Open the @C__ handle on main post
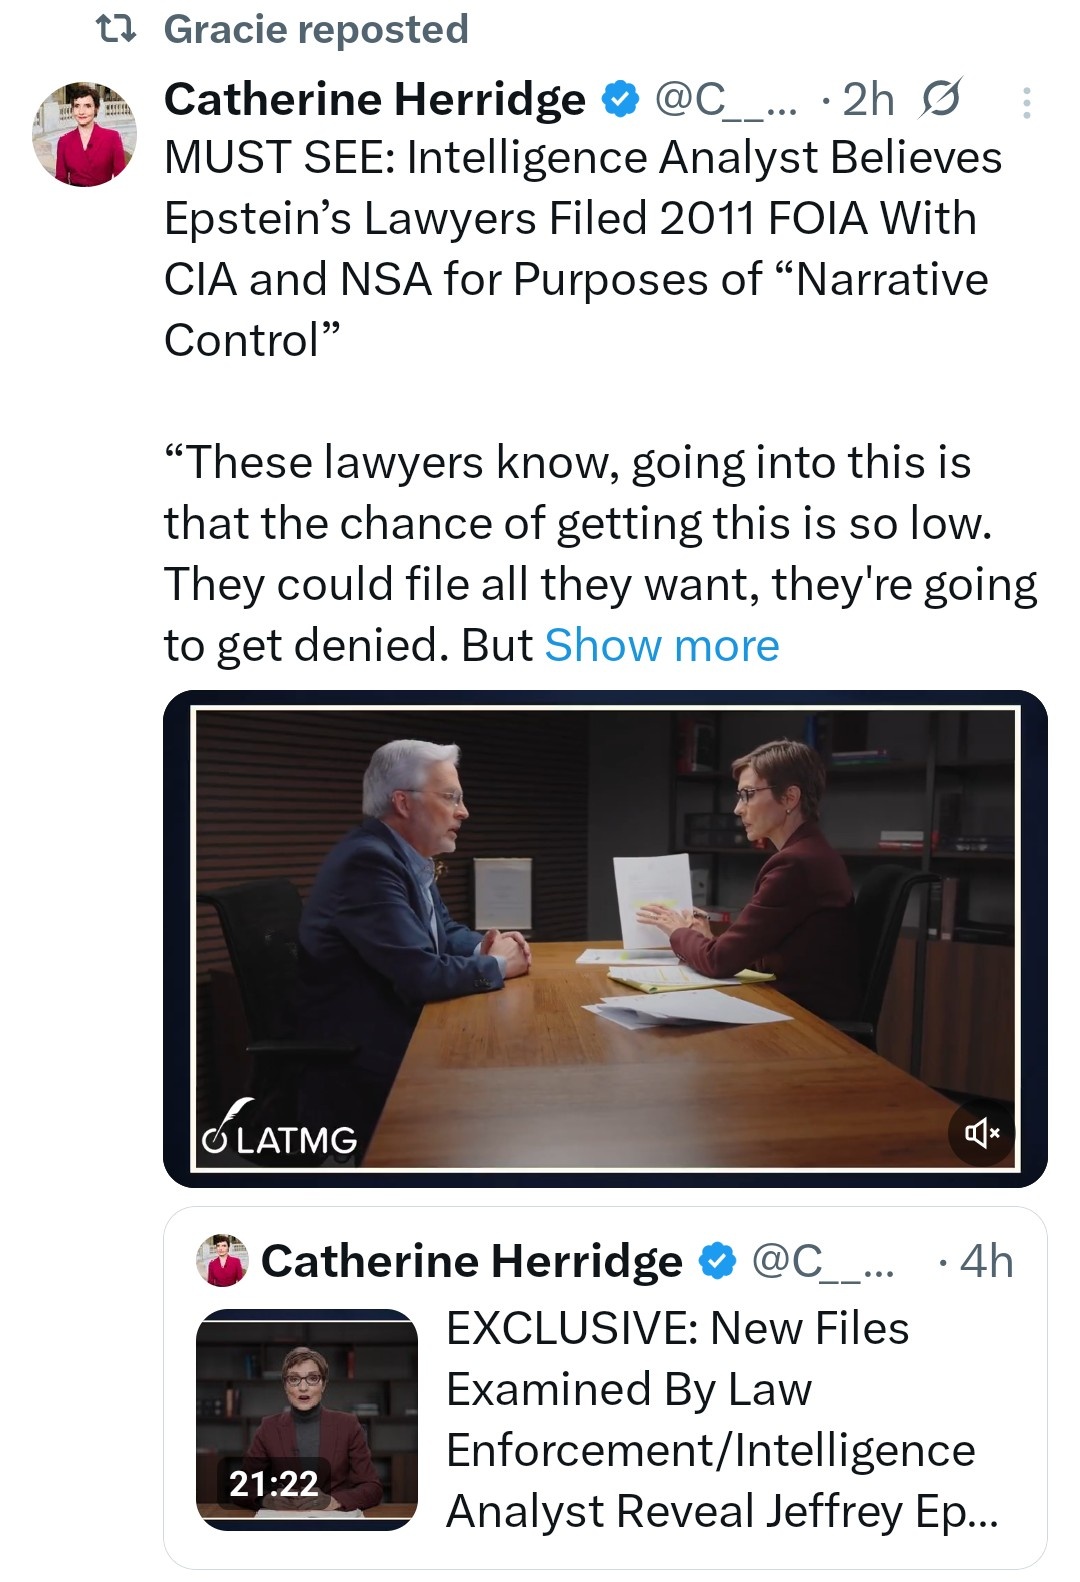This screenshot has width=1080, height=1582. tap(725, 99)
